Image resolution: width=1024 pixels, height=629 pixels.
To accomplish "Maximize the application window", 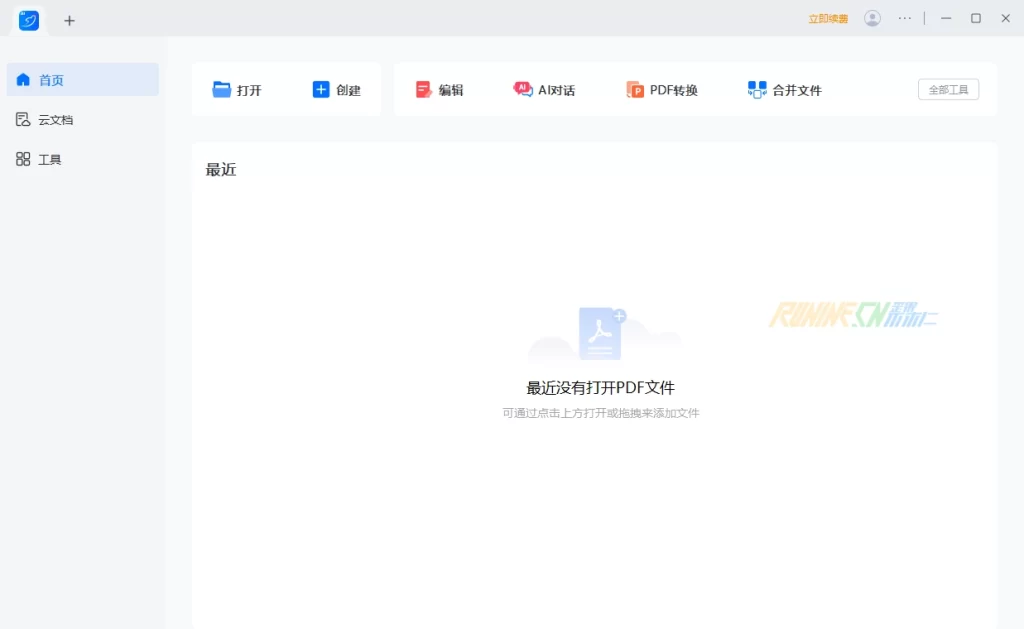I will click(x=976, y=18).
